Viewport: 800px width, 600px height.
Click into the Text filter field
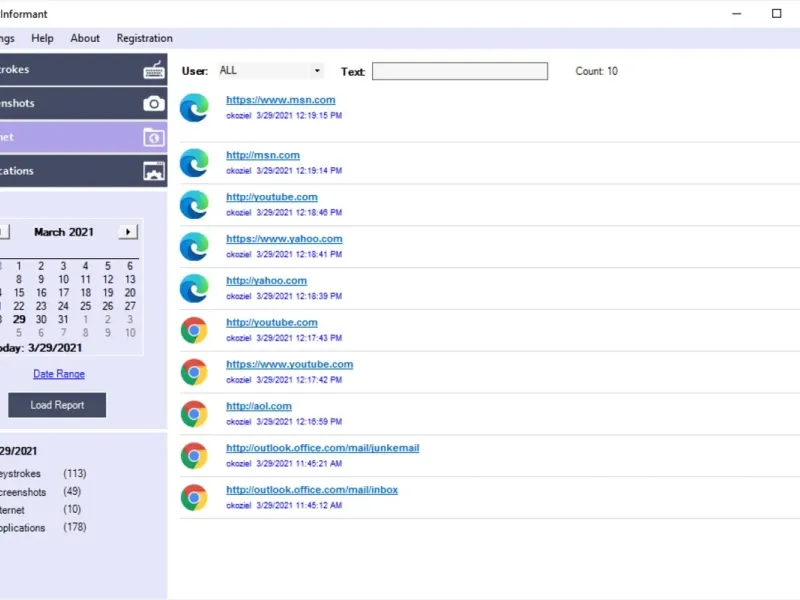[460, 71]
